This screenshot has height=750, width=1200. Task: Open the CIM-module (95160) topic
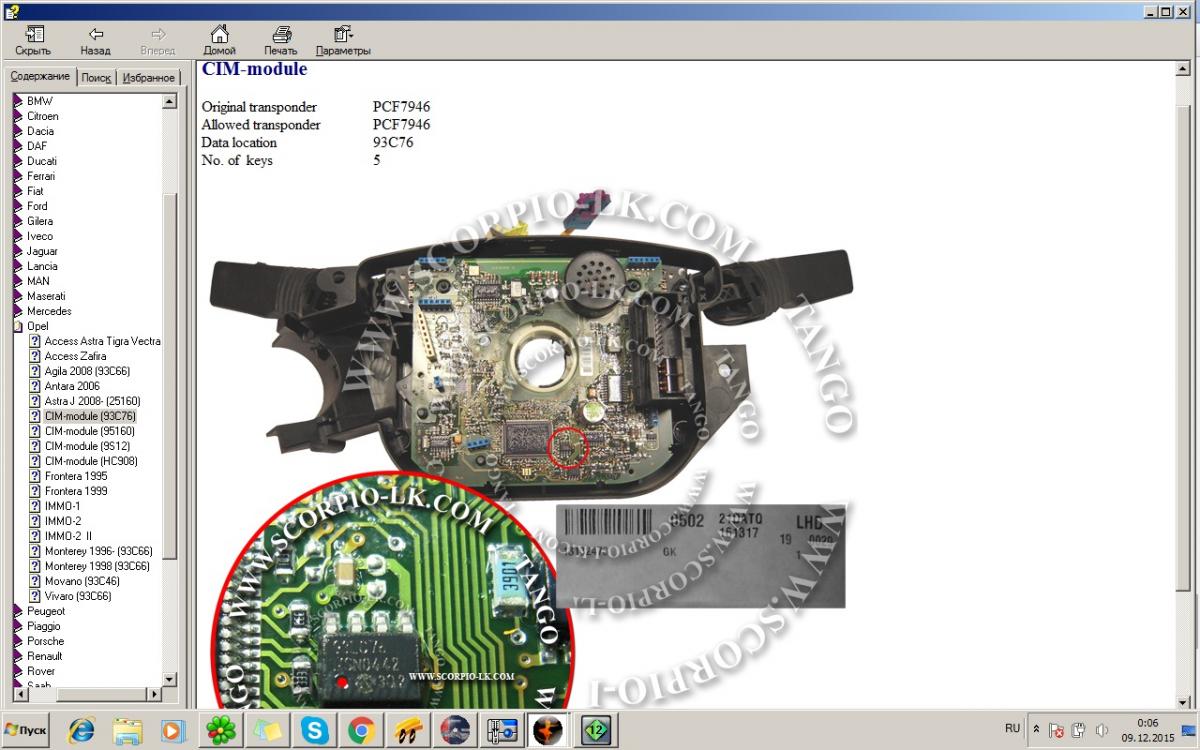(89, 431)
